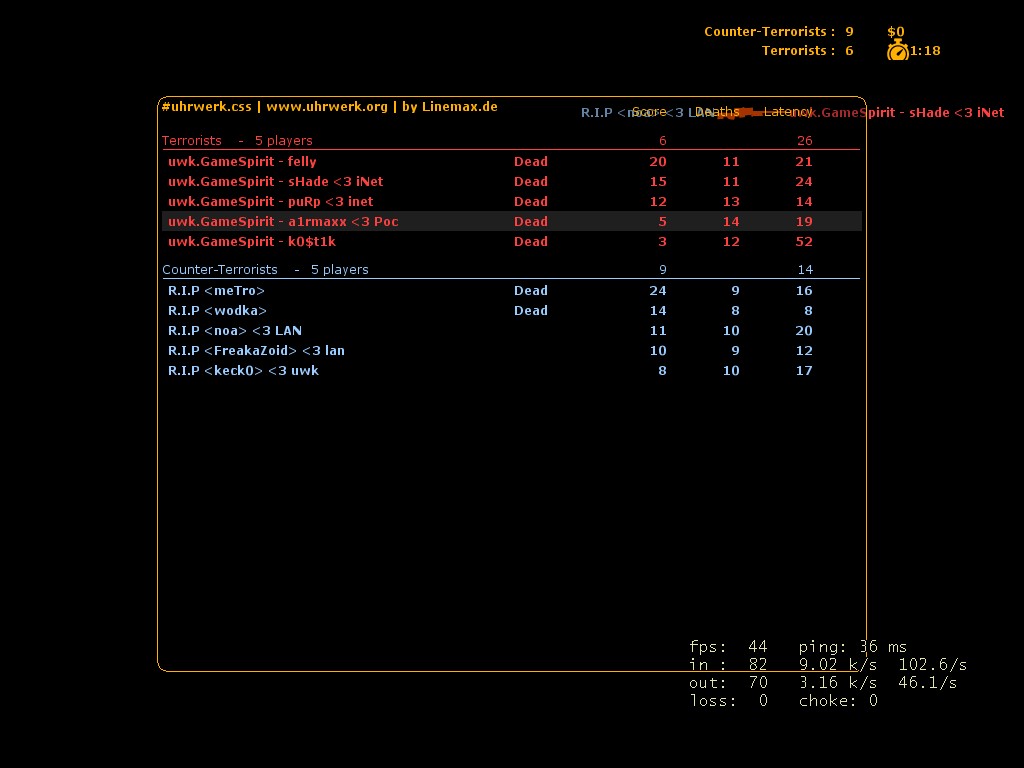Click the Latency column header

pyautogui.click(x=788, y=112)
